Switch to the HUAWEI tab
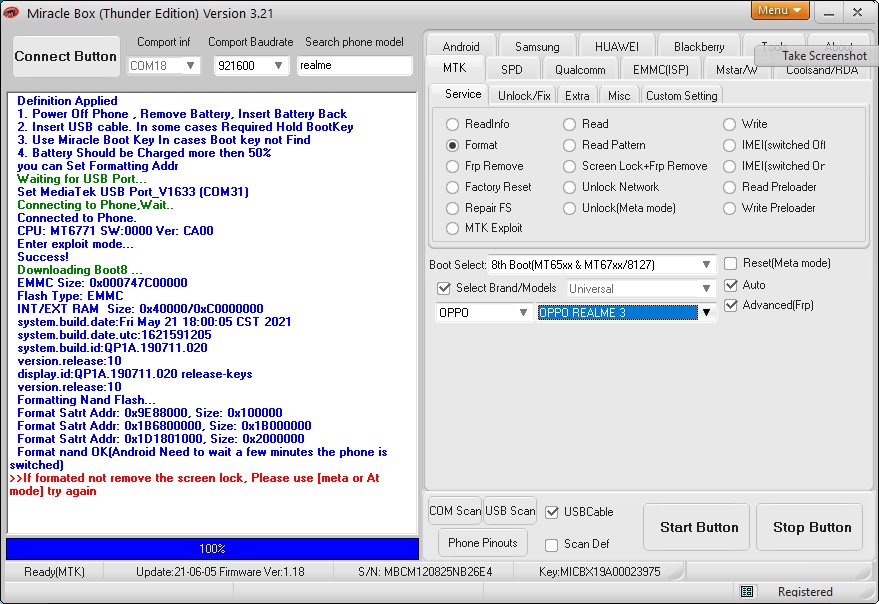The width and height of the screenshot is (879, 604). pyautogui.click(x=617, y=47)
